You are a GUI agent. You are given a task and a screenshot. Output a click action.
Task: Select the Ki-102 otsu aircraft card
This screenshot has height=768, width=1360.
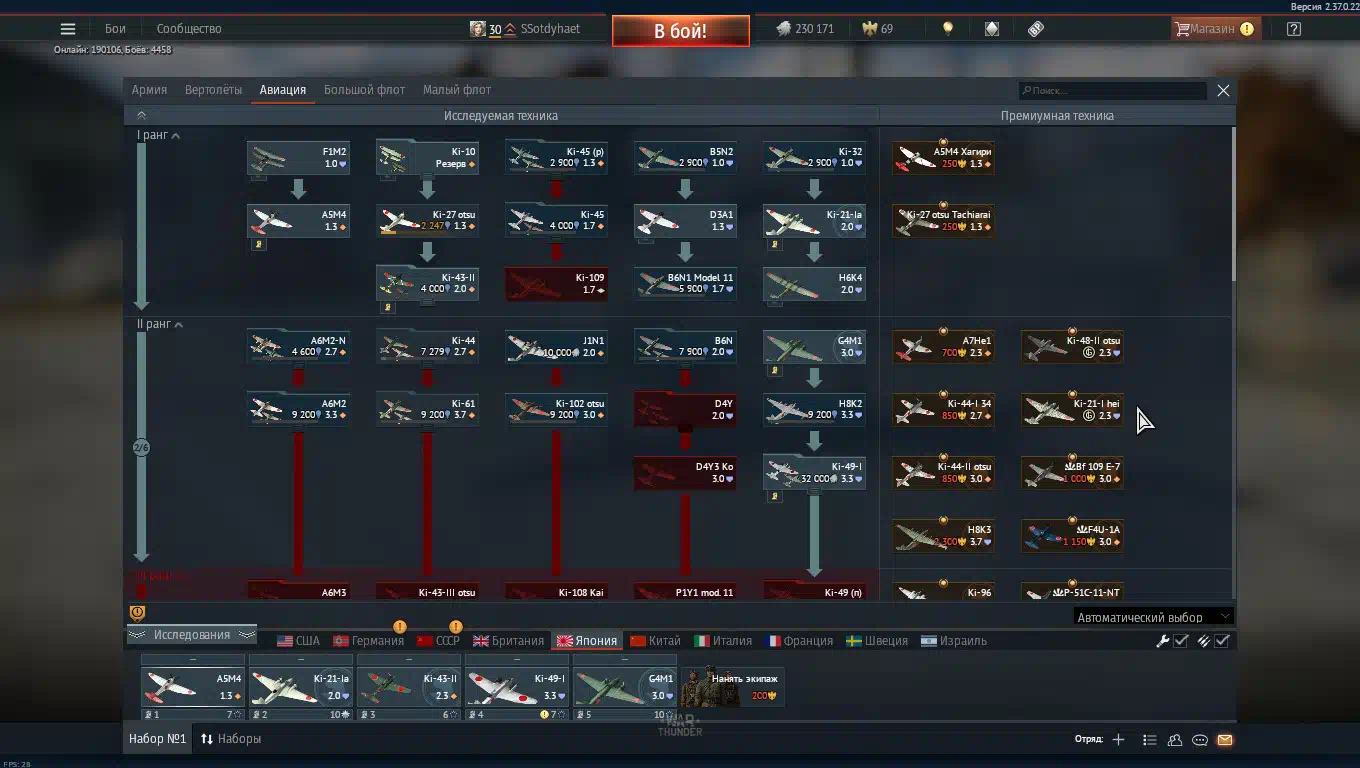click(556, 410)
